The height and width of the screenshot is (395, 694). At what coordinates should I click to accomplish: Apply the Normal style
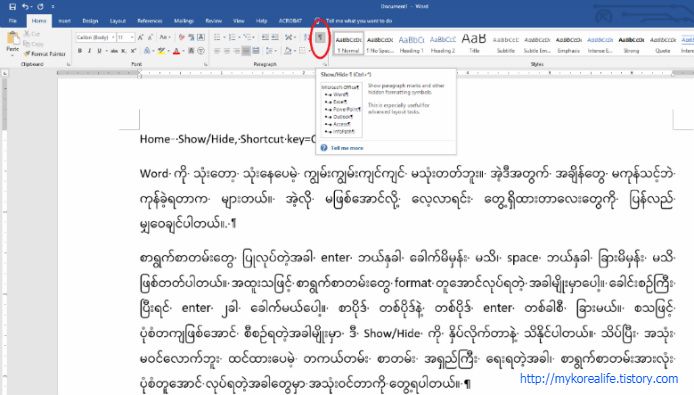point(349,43)
